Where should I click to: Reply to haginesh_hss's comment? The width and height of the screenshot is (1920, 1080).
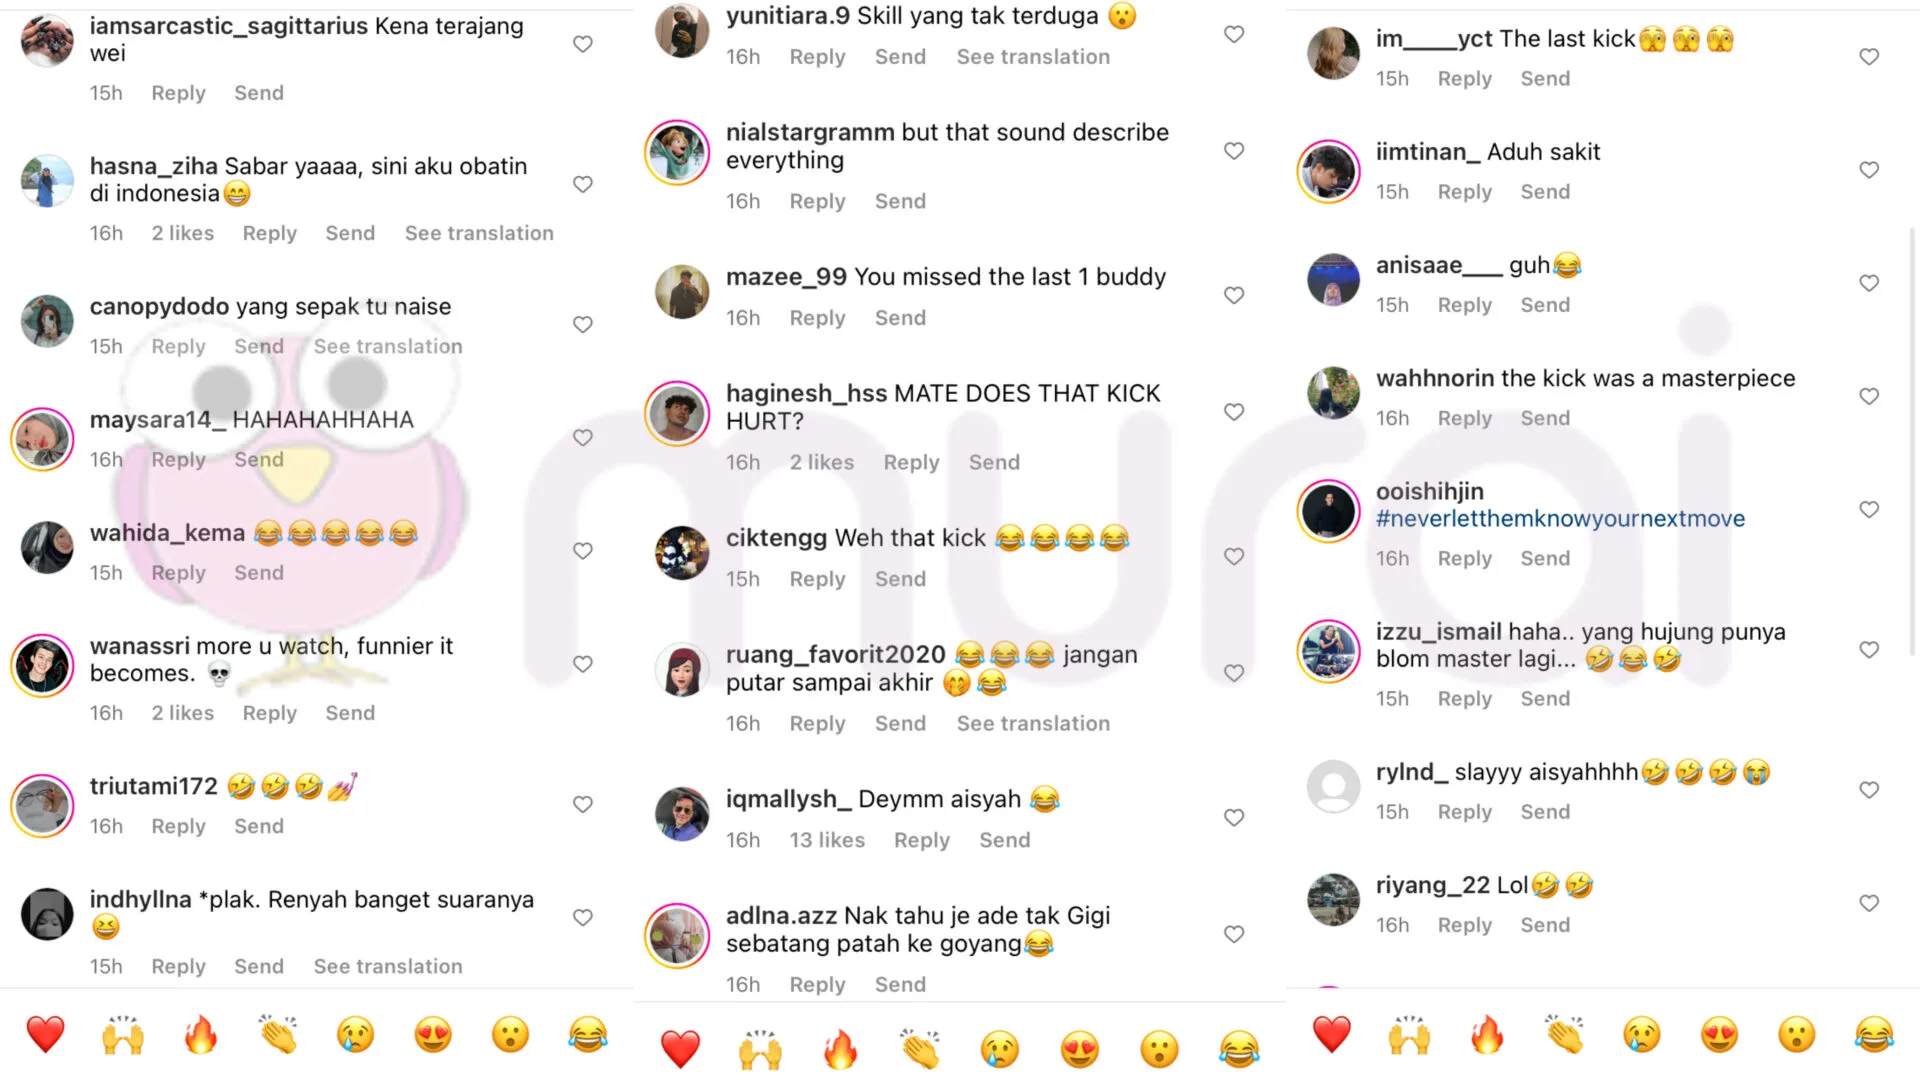tap(911, 462)
